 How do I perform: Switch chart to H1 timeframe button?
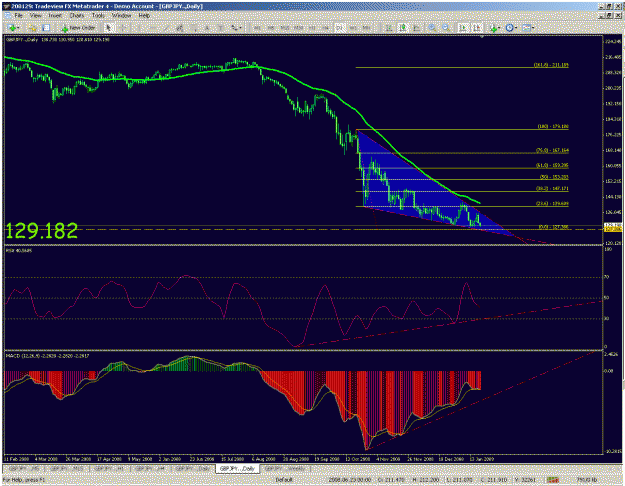pos(312,28)
